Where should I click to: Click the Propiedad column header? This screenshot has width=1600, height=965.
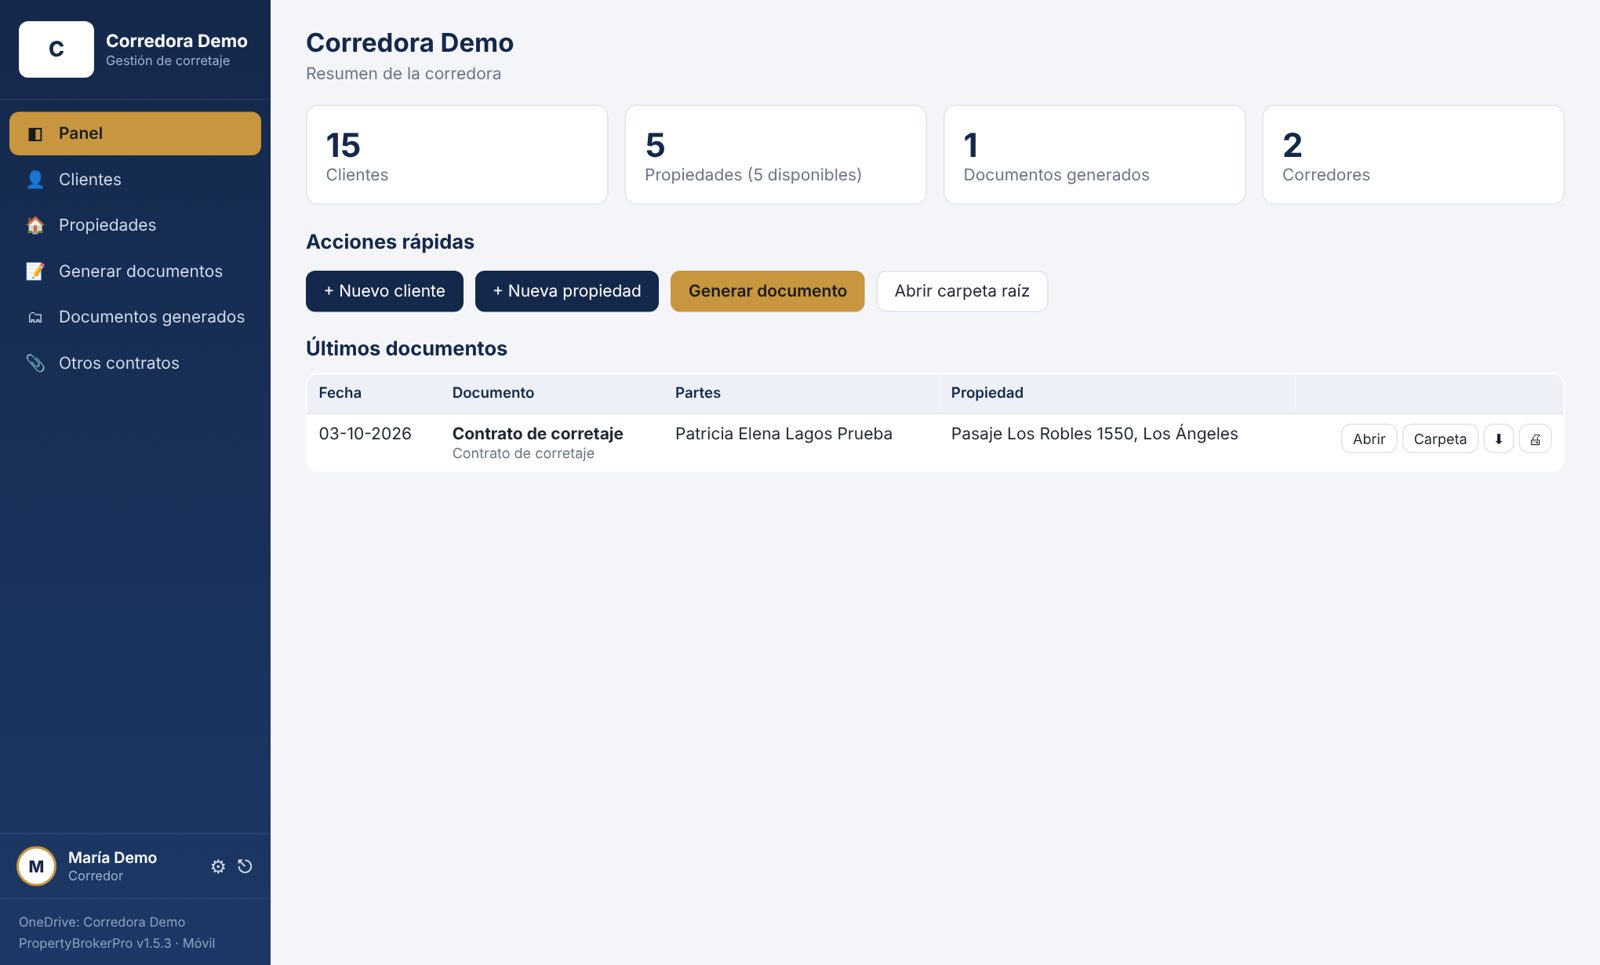pyautogui.click(x=987, y=393)
